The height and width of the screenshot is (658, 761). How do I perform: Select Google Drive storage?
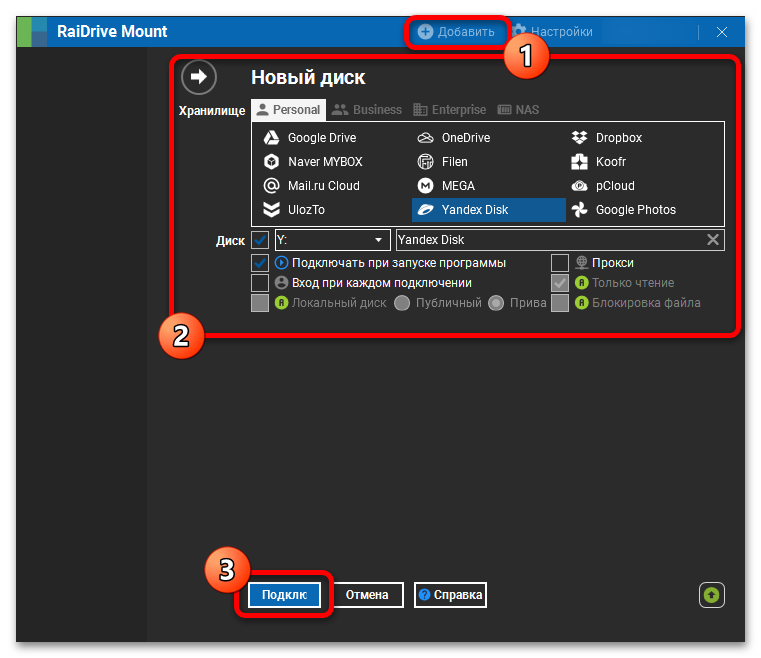tap(310, 138)
